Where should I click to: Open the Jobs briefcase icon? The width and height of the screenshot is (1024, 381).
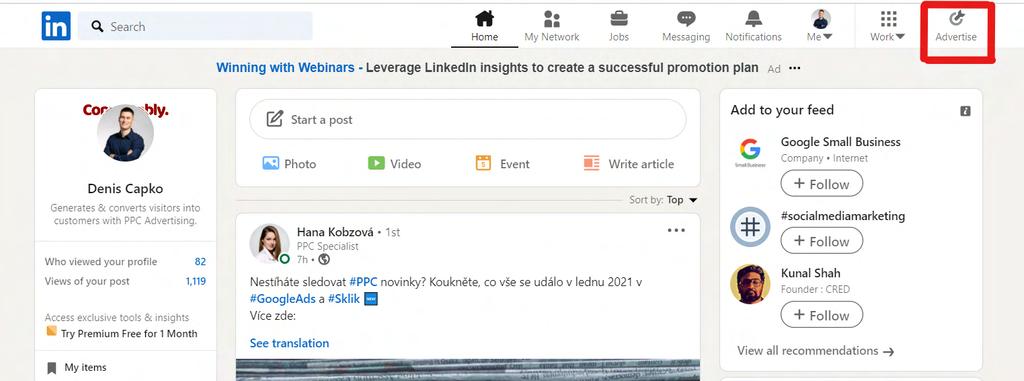click(618, 18)
